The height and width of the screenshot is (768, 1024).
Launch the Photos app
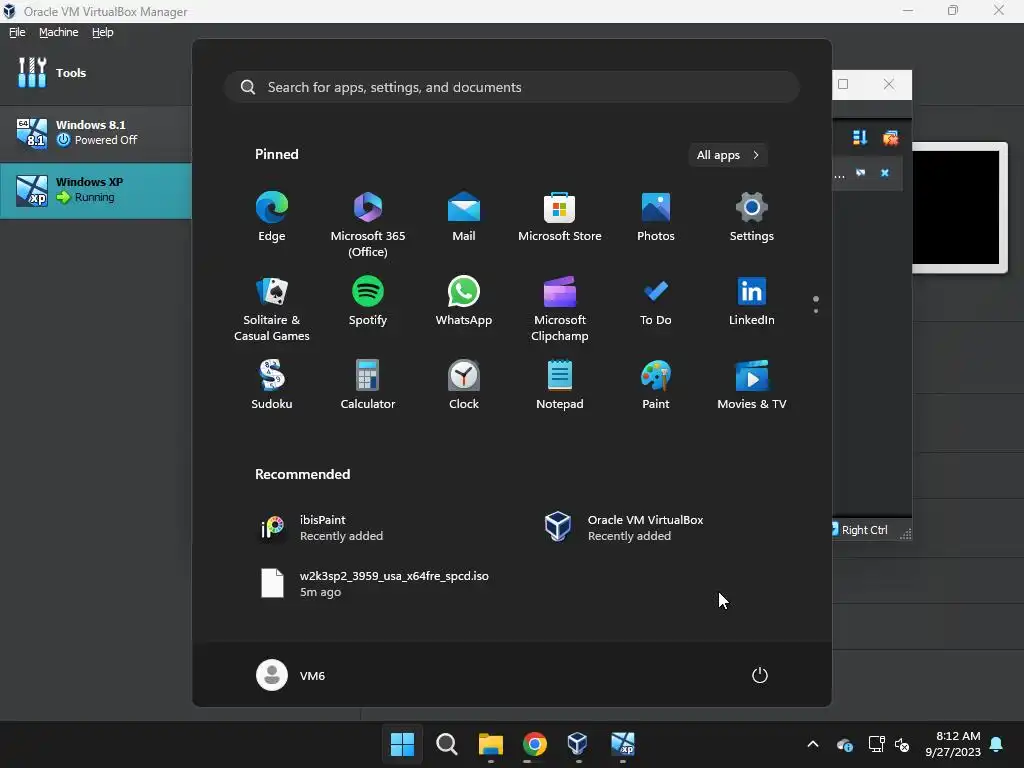point(656,217)
